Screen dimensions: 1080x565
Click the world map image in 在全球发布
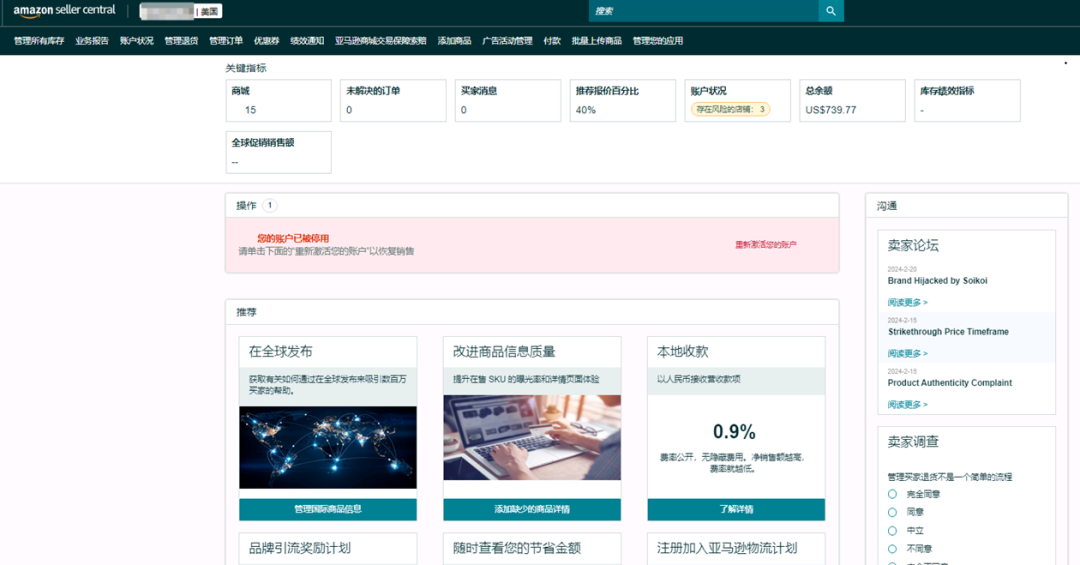tap(328, 447)
